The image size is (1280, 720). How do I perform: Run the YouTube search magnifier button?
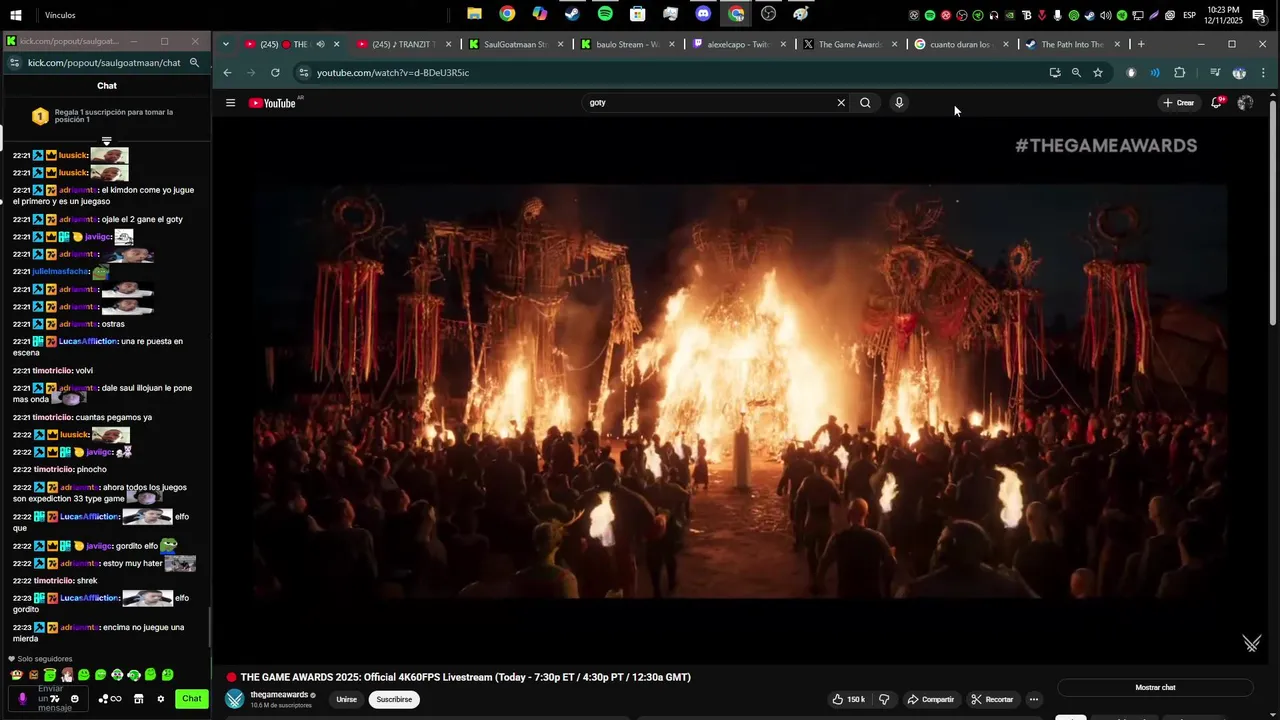point(865,102)
